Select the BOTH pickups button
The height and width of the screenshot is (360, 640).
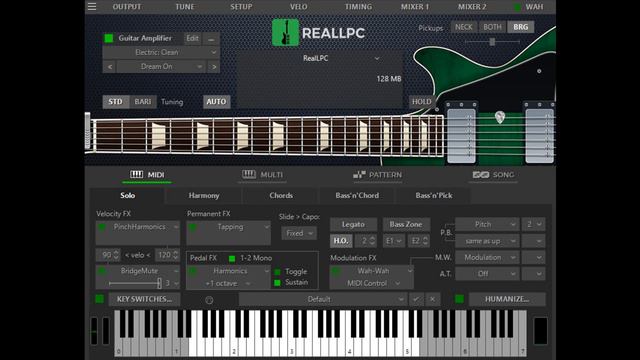pos(492,27)
